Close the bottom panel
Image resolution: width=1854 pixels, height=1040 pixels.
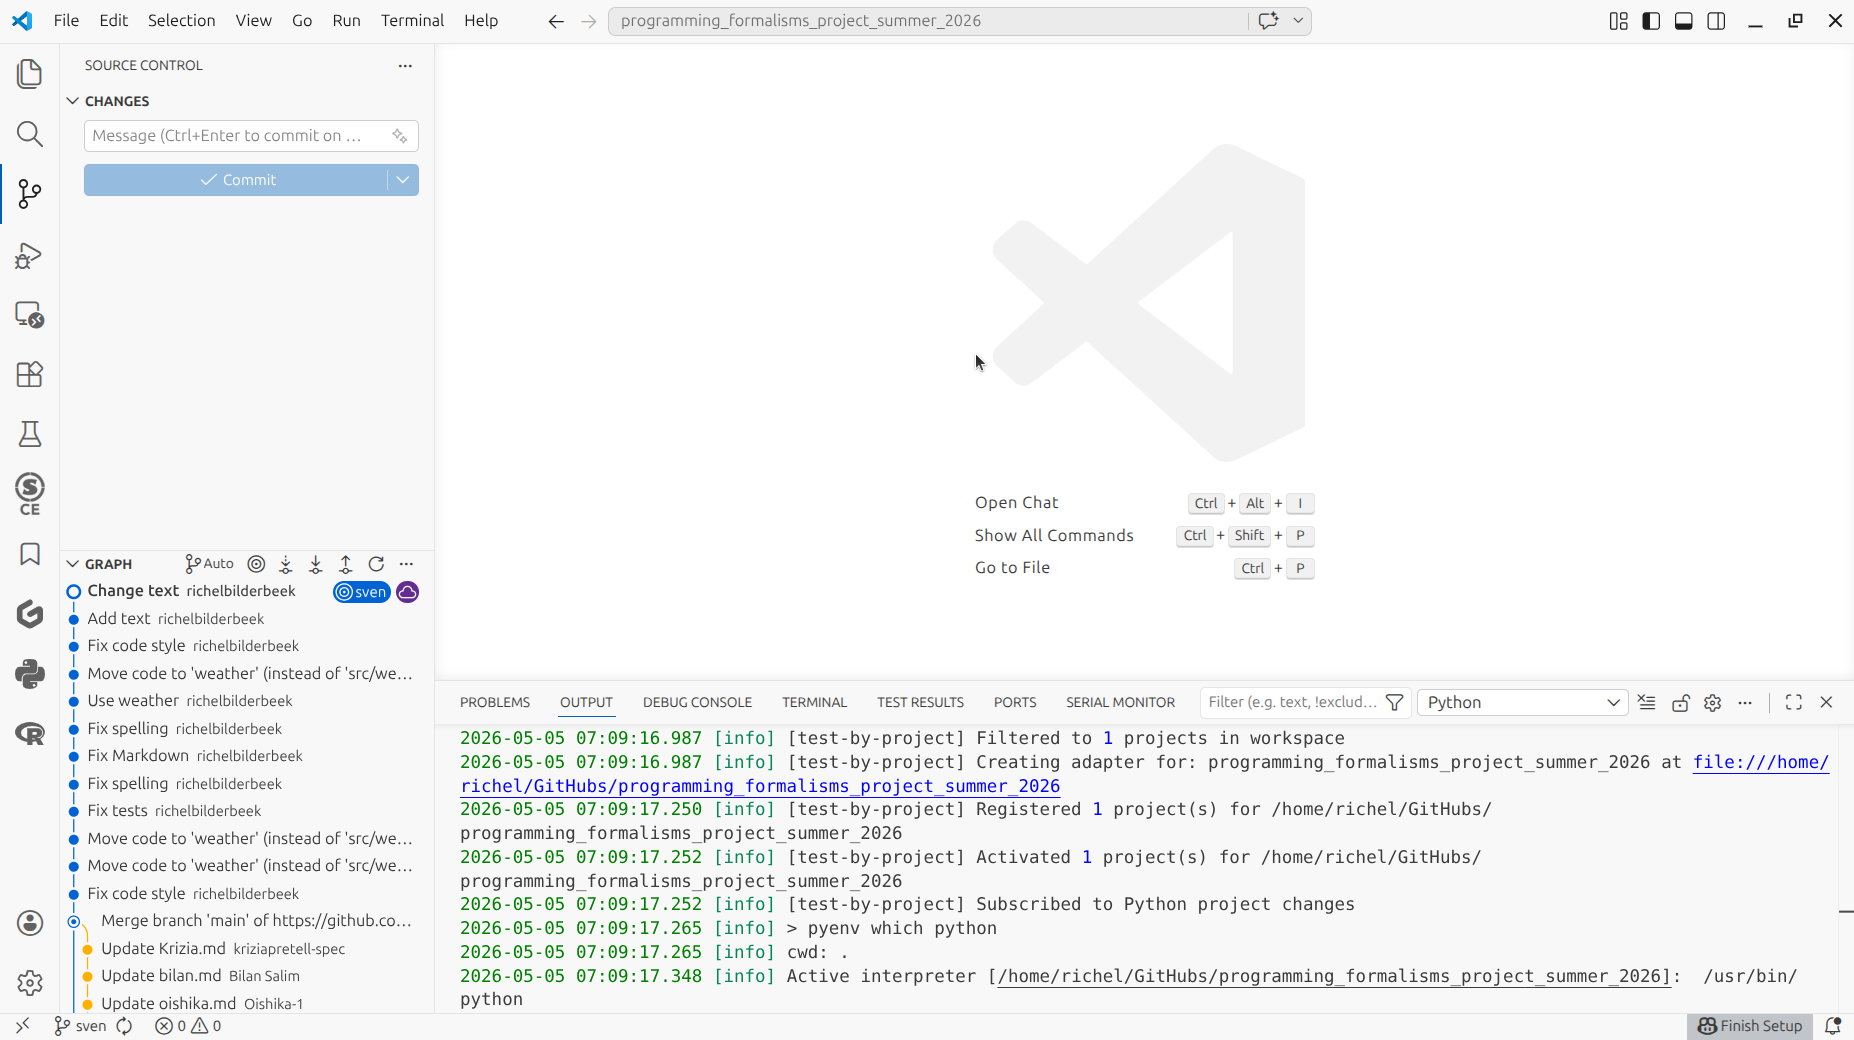[x=1826, y=703]
